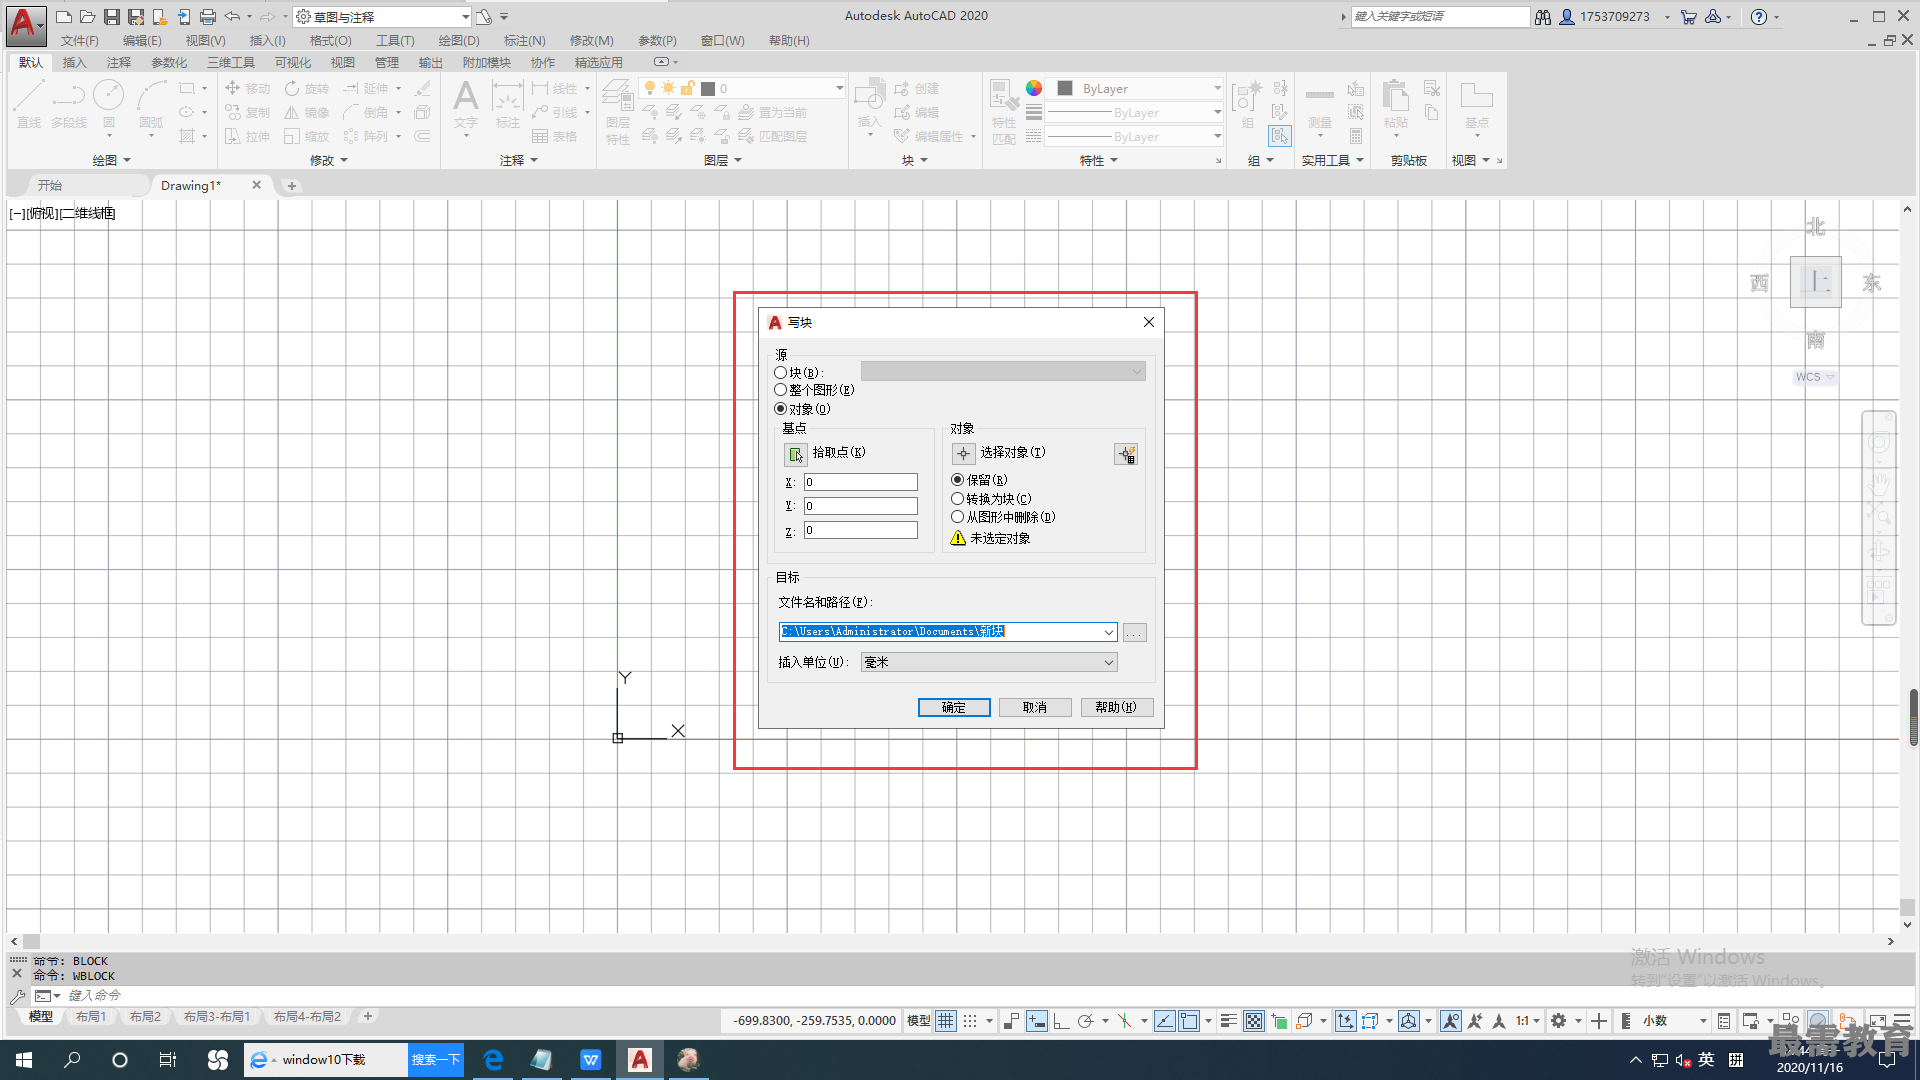1920x1080 pixels.
Task: Switch to the 布局1 layout tab
Action: (x=91, y=1017)
